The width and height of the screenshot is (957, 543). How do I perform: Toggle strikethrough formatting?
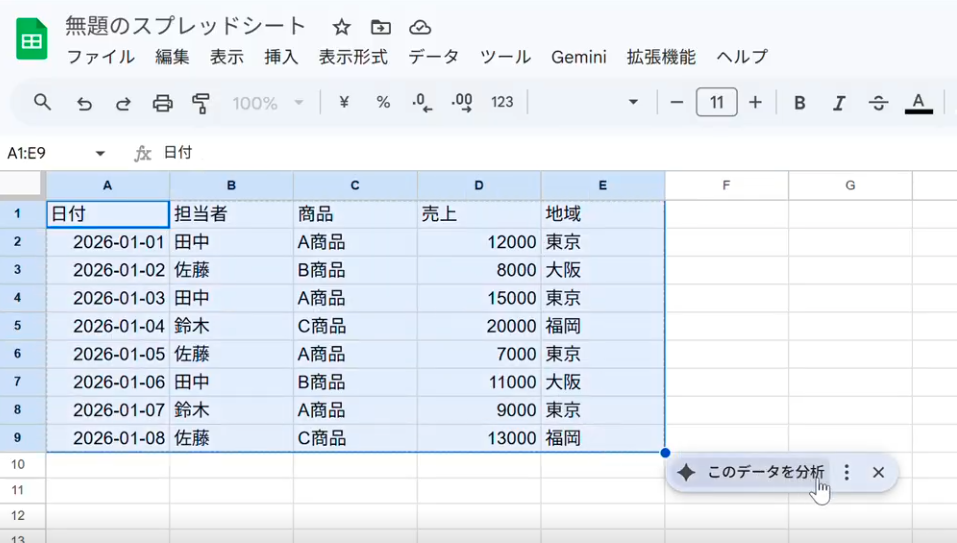(878, 103)
